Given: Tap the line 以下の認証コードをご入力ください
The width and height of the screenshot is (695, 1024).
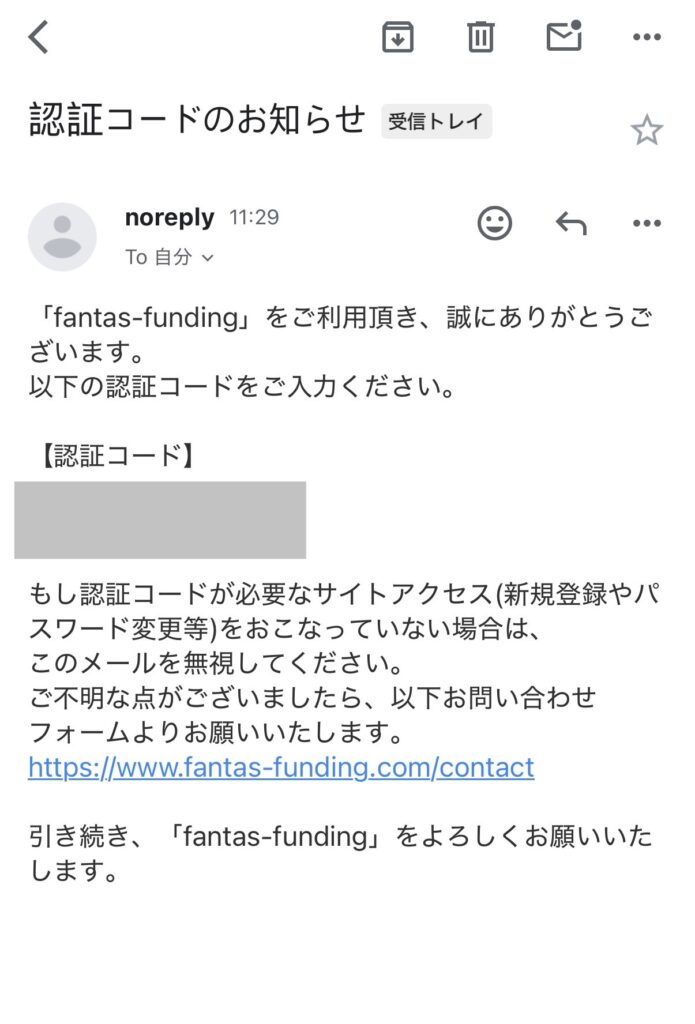Looking at the screenshot, I should 242,387.
